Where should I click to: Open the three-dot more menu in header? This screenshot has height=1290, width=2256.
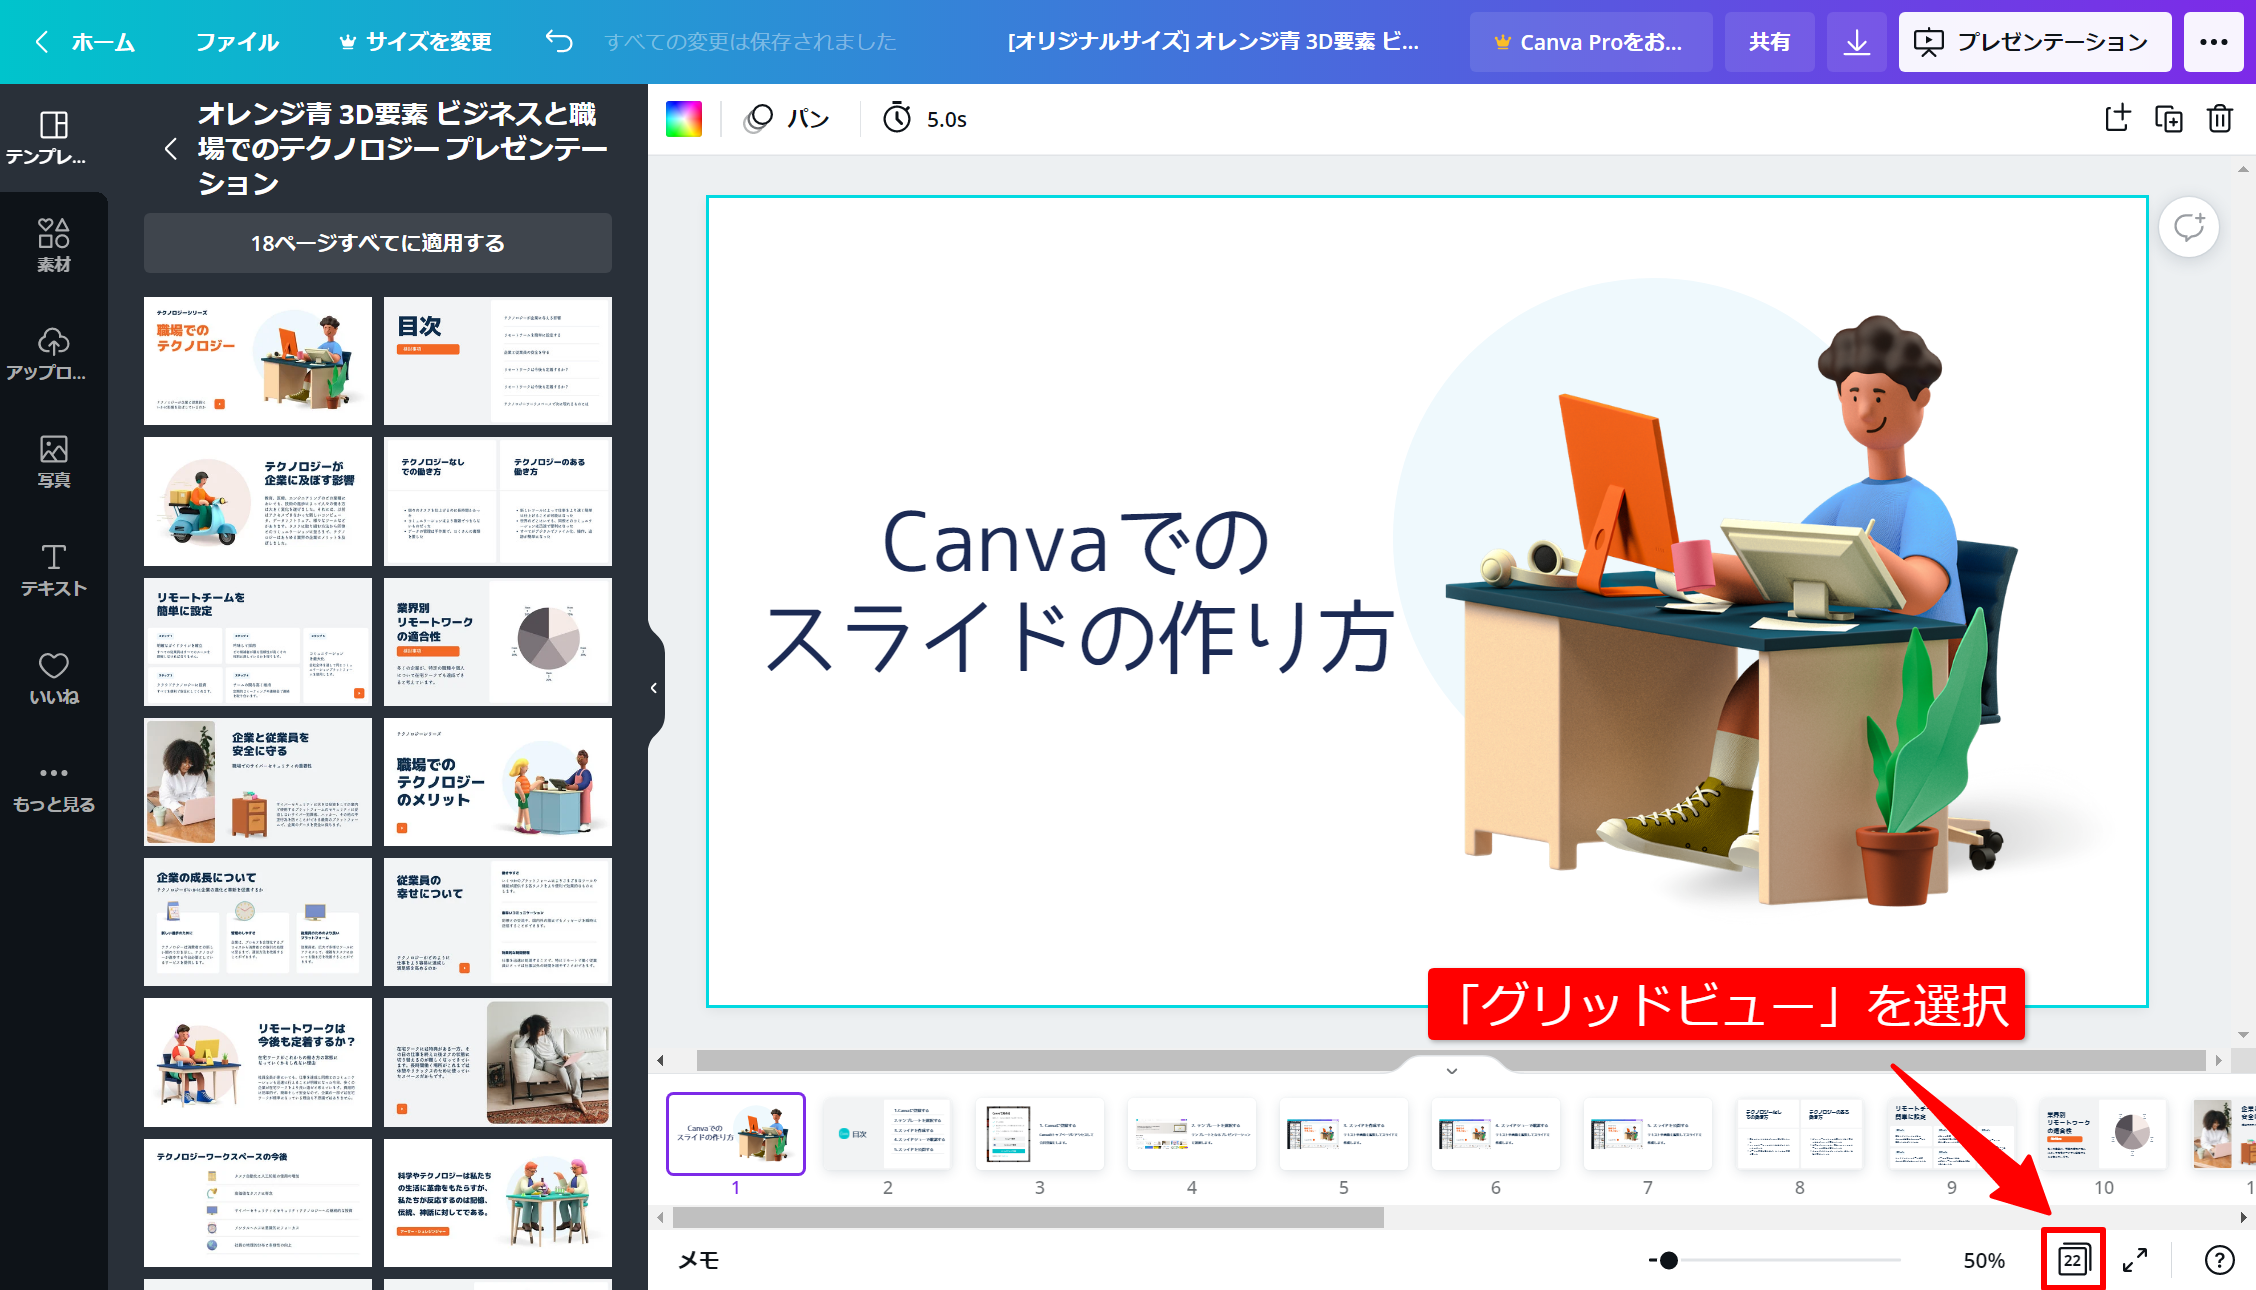click(x=2213, y=42)
